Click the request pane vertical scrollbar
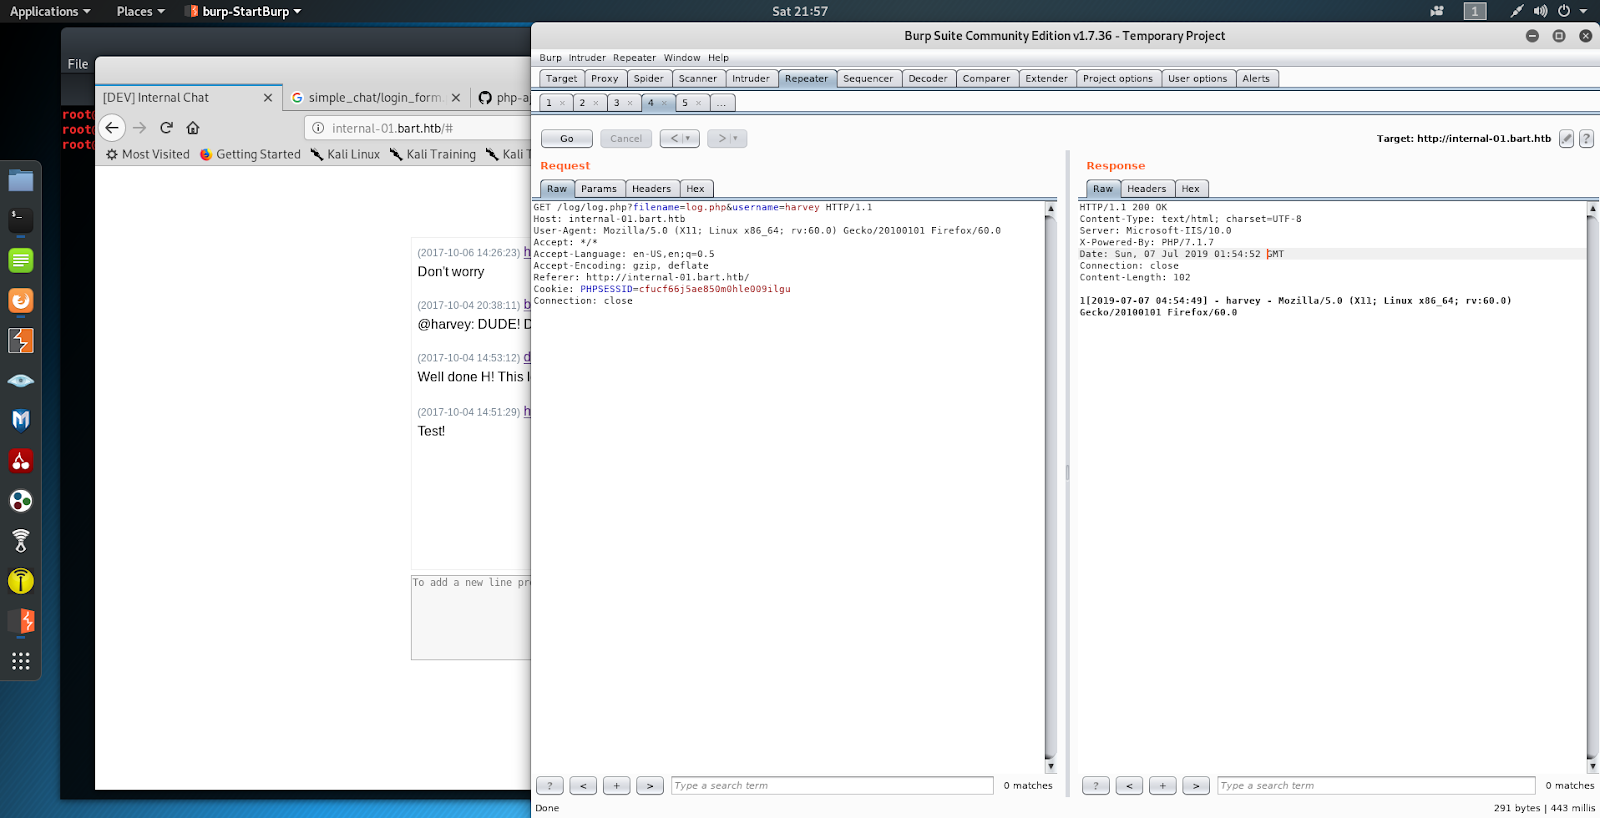1600x818 pixels. pyautogui.click(x=1050, y=487)
